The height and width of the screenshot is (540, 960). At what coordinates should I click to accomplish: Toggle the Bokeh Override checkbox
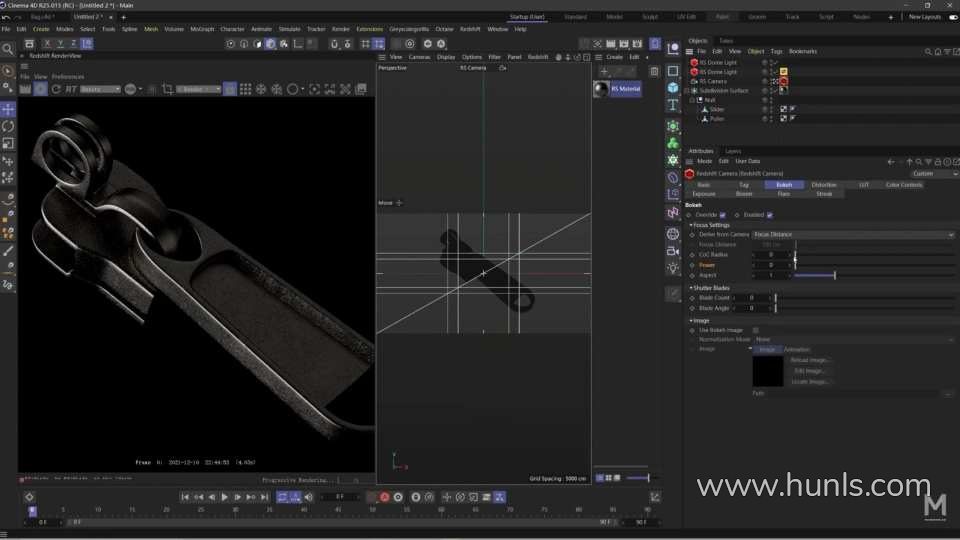pyautogui.click(x=723, y=215)
